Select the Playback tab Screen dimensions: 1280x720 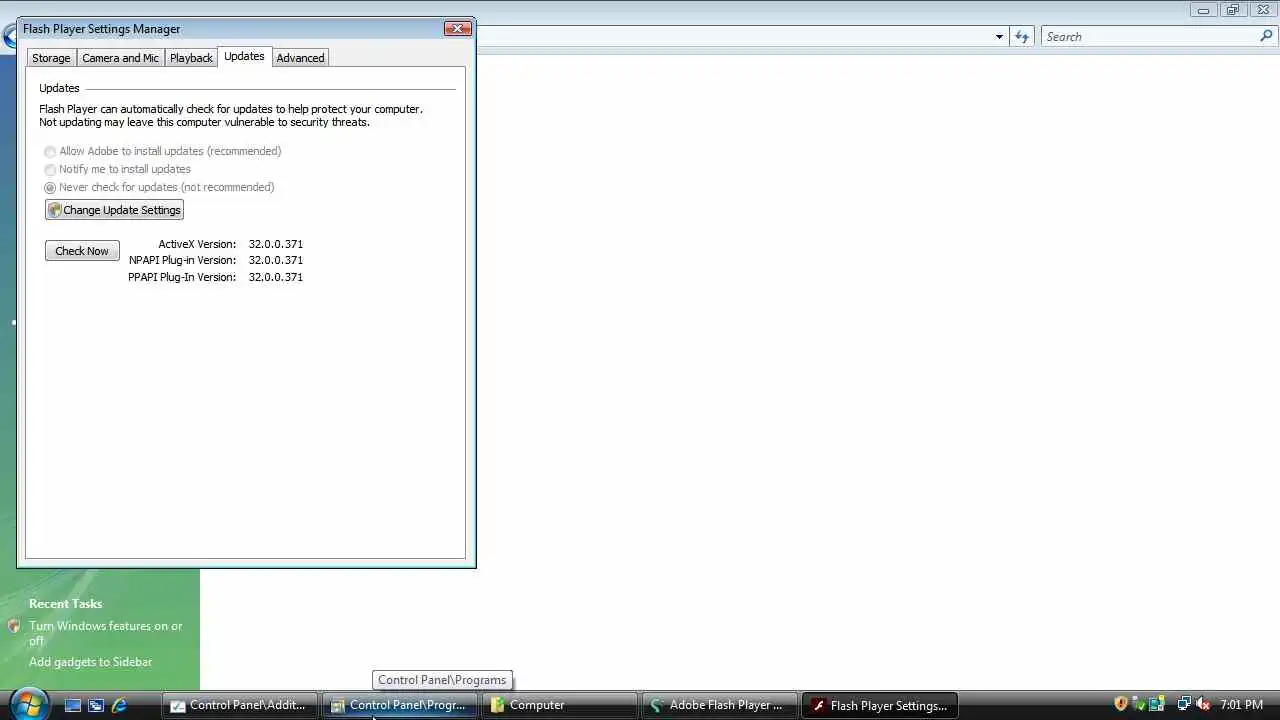tap(191, 58)
